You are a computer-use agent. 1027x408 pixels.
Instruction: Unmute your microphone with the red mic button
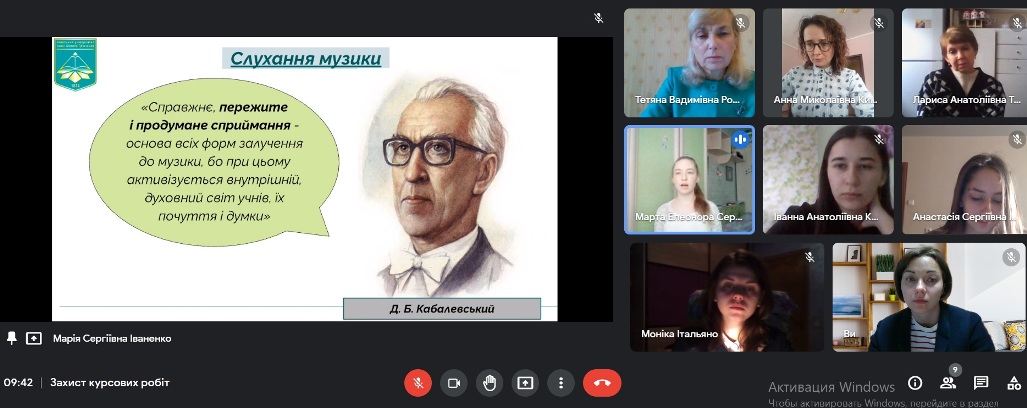[418, 383]
